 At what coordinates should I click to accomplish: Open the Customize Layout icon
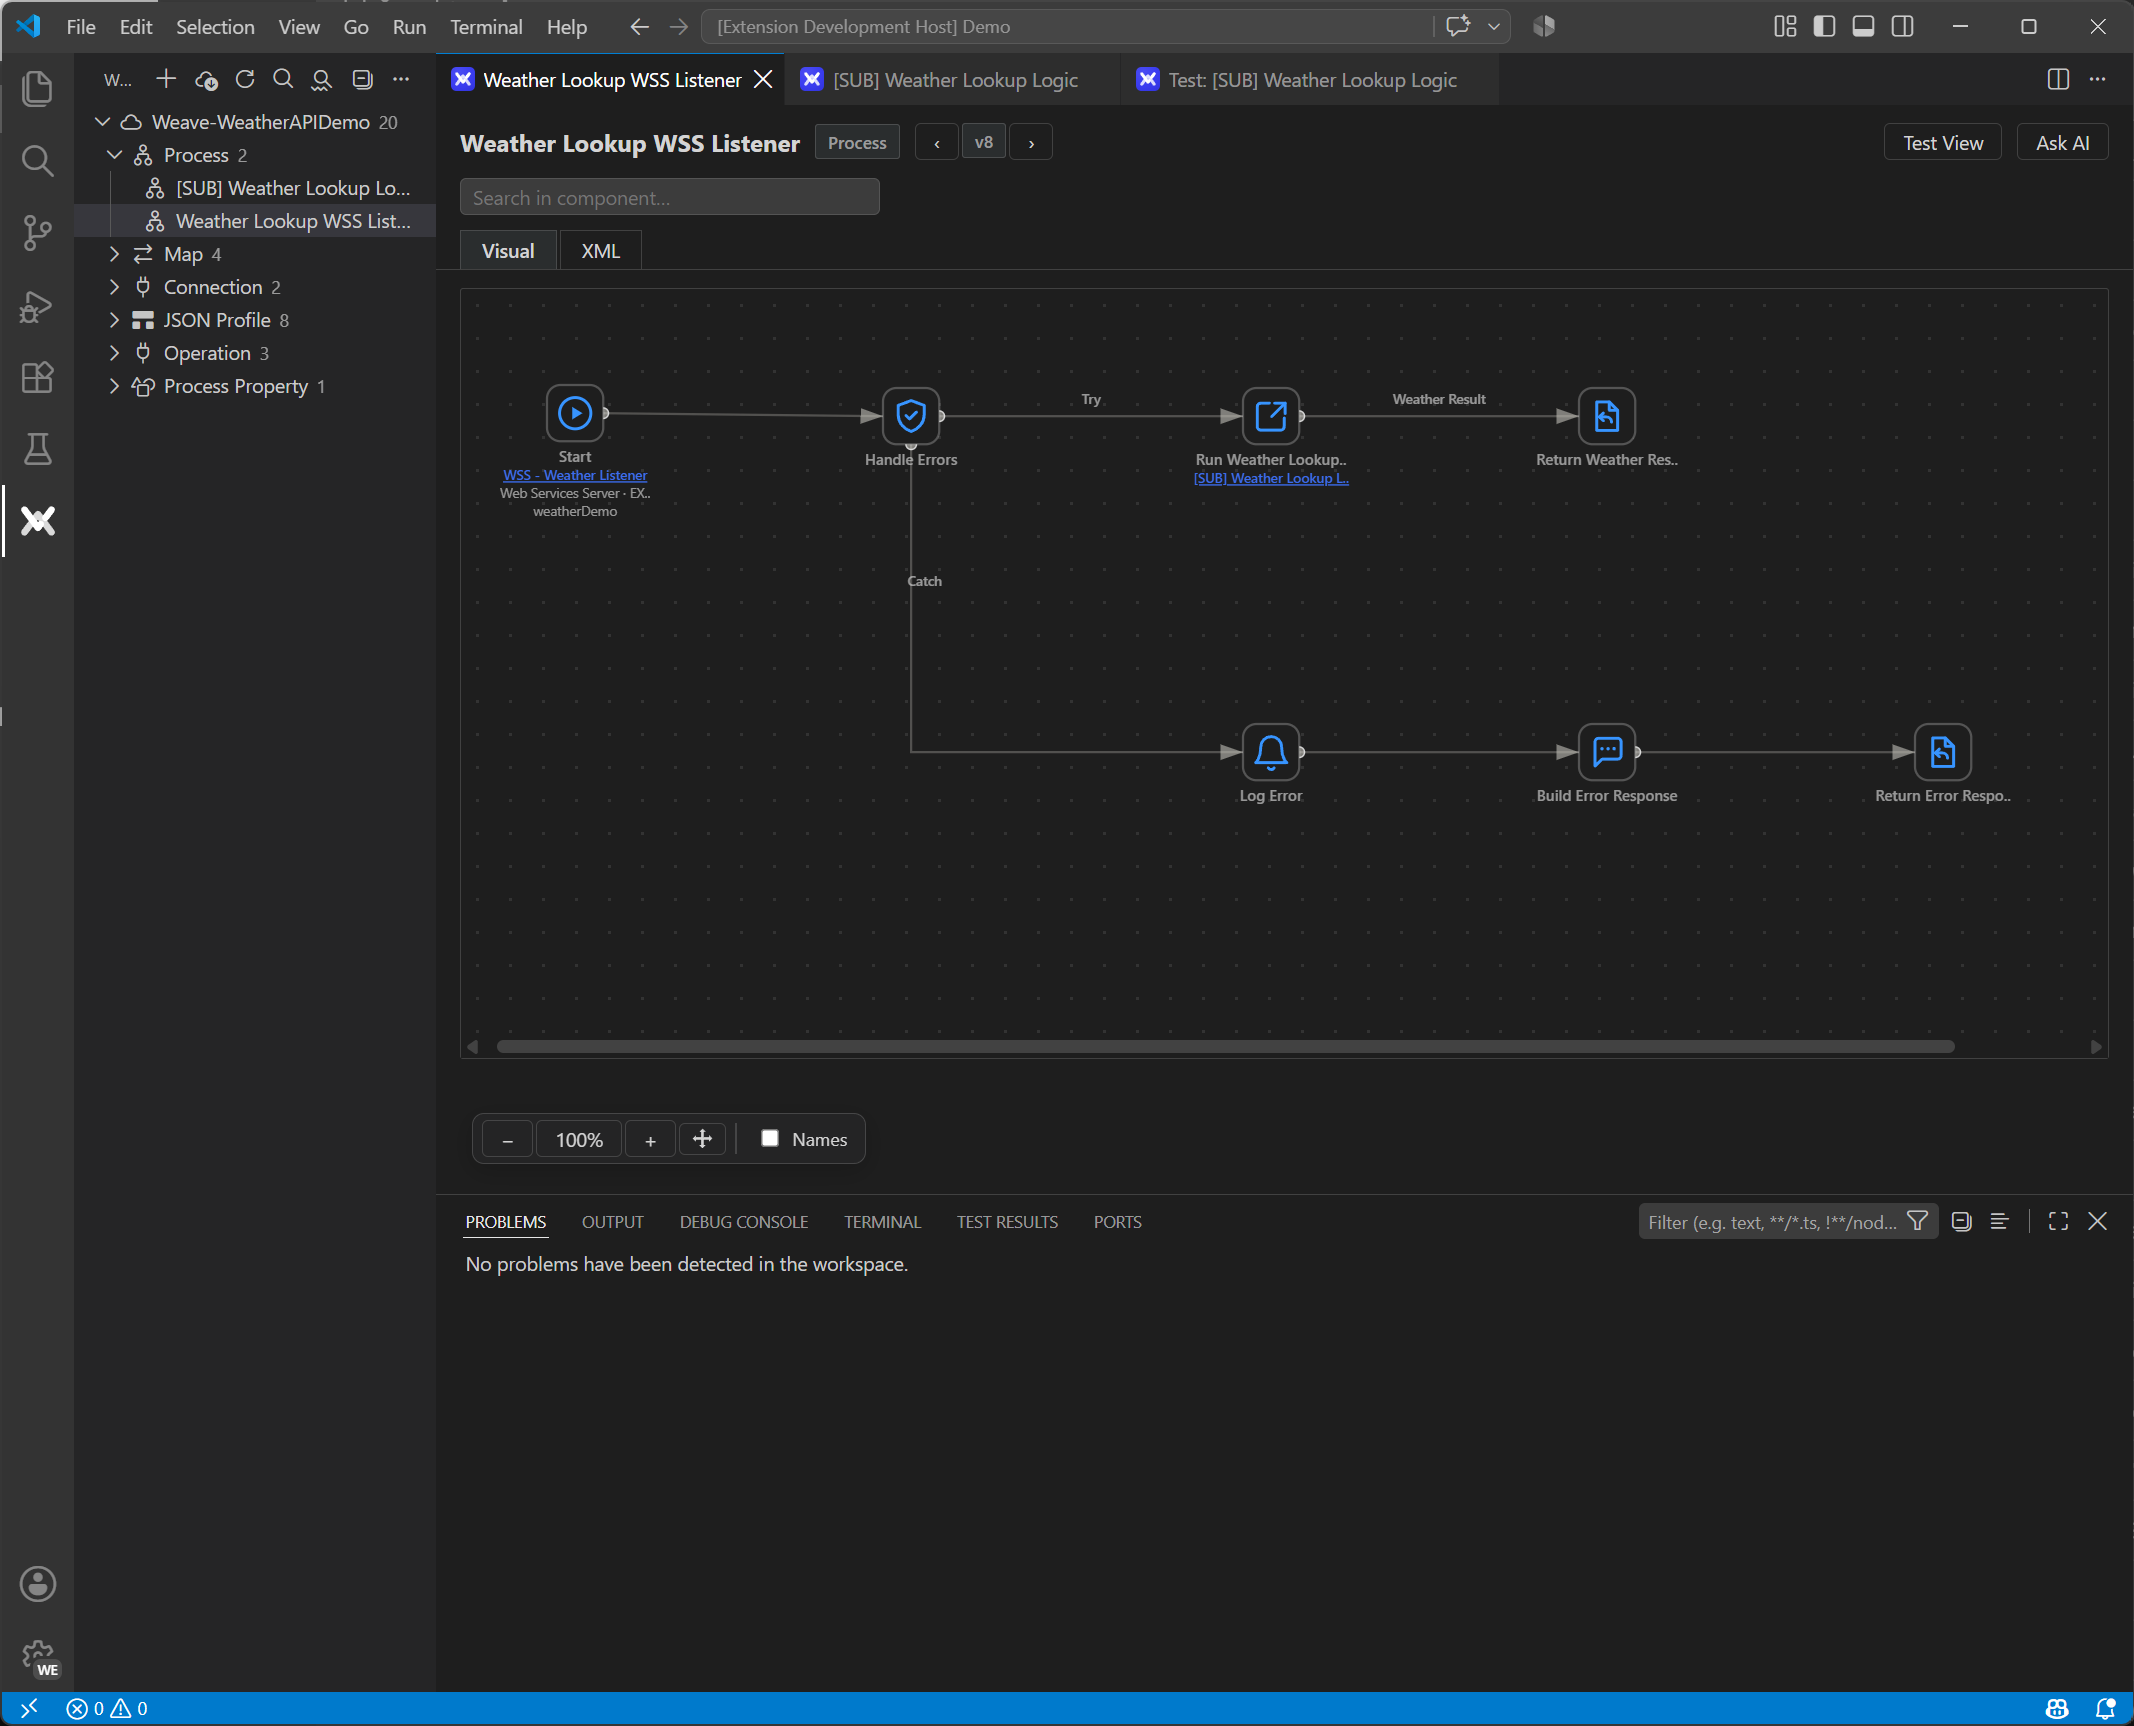(1785, 26)
